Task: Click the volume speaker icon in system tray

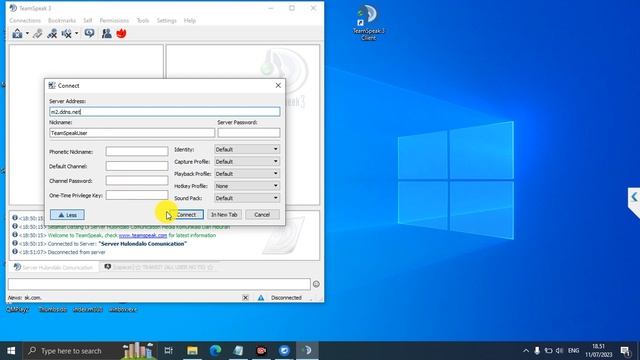Action: click(560, 351)
